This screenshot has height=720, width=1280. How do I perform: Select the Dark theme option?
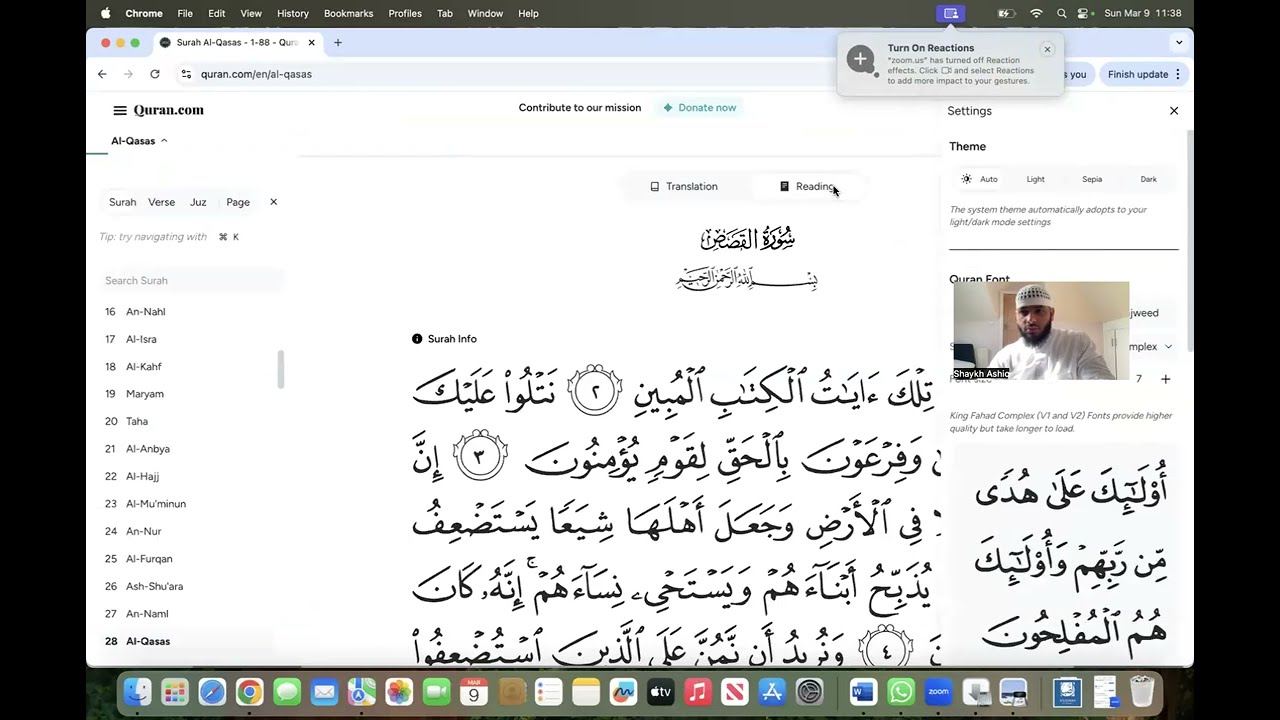point(1148,179)
